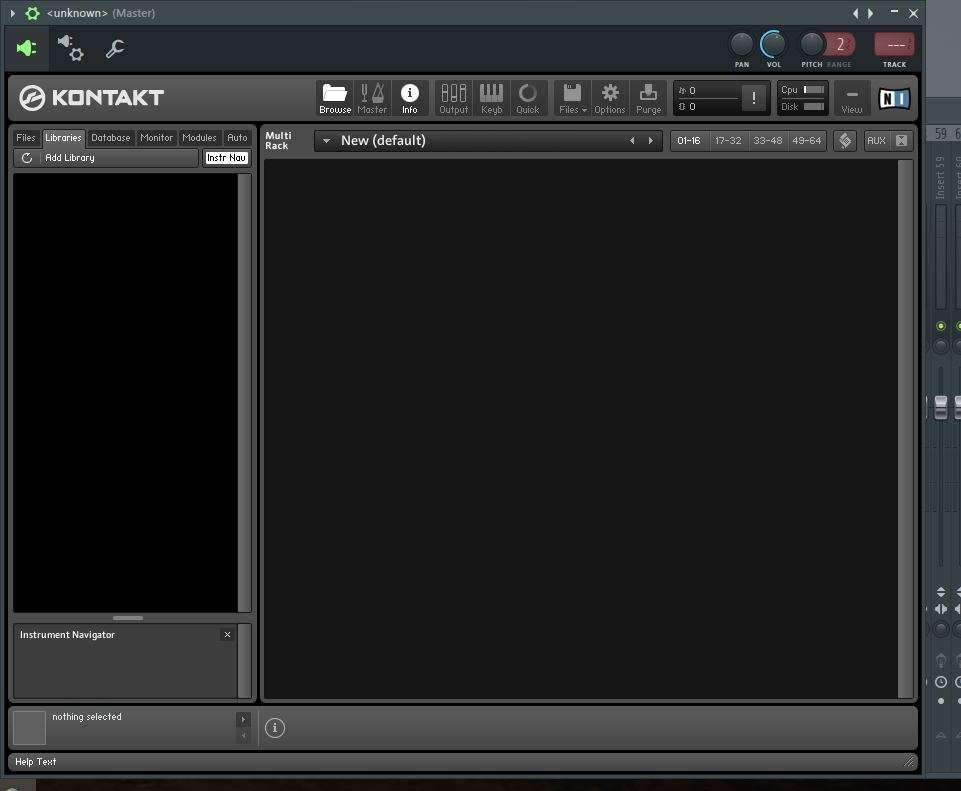This screenshot has width=961, height=791.
Task: Open the Master editor metronome icon
Action: (371, 97)
